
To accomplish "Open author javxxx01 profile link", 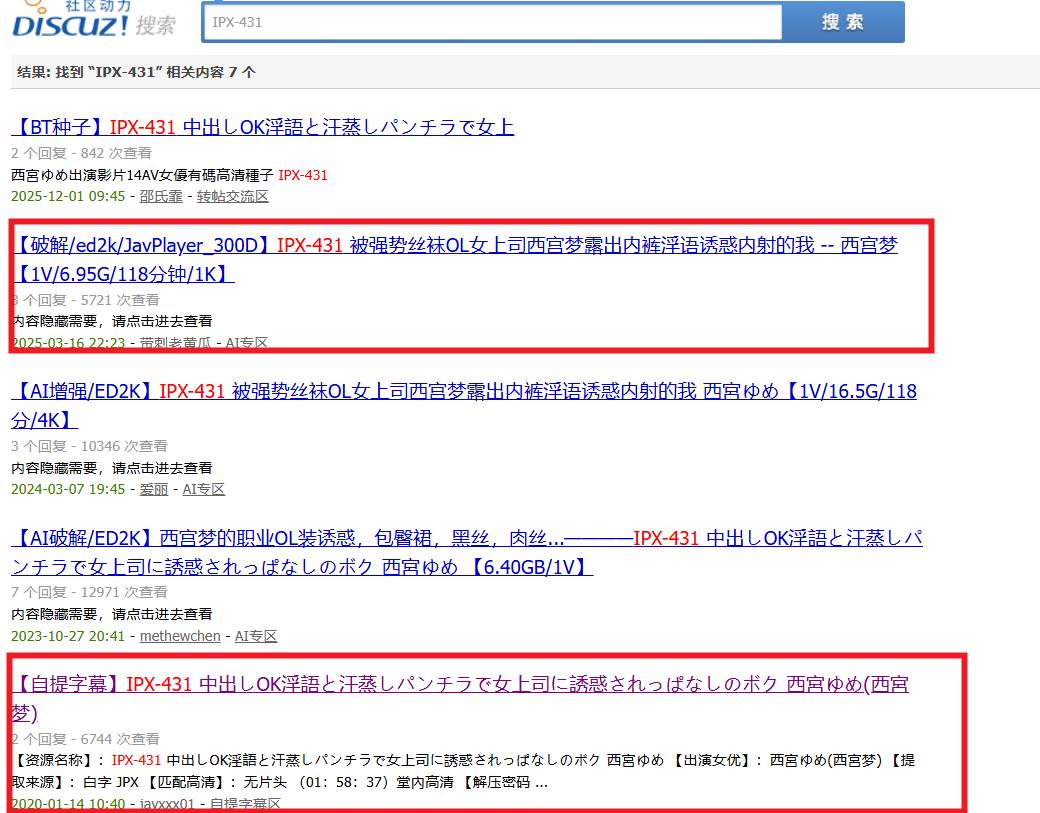I will point(167,804).
